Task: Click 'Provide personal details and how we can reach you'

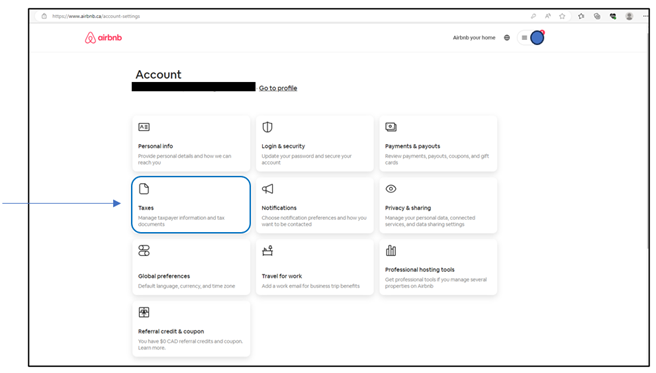Action: tap(184, 159)
